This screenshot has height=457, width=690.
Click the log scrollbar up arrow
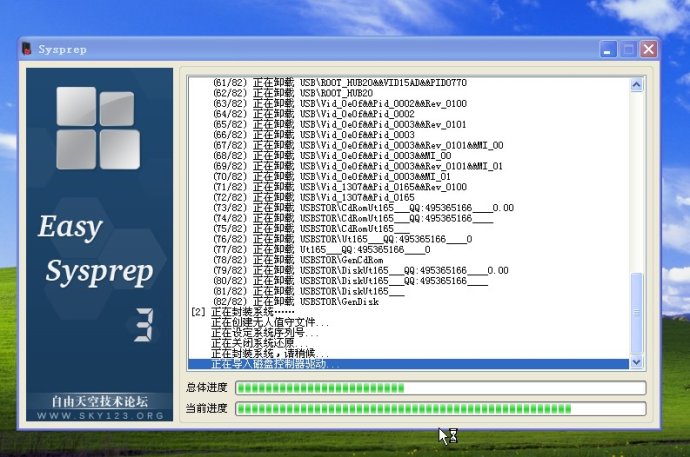pos(636,84)
